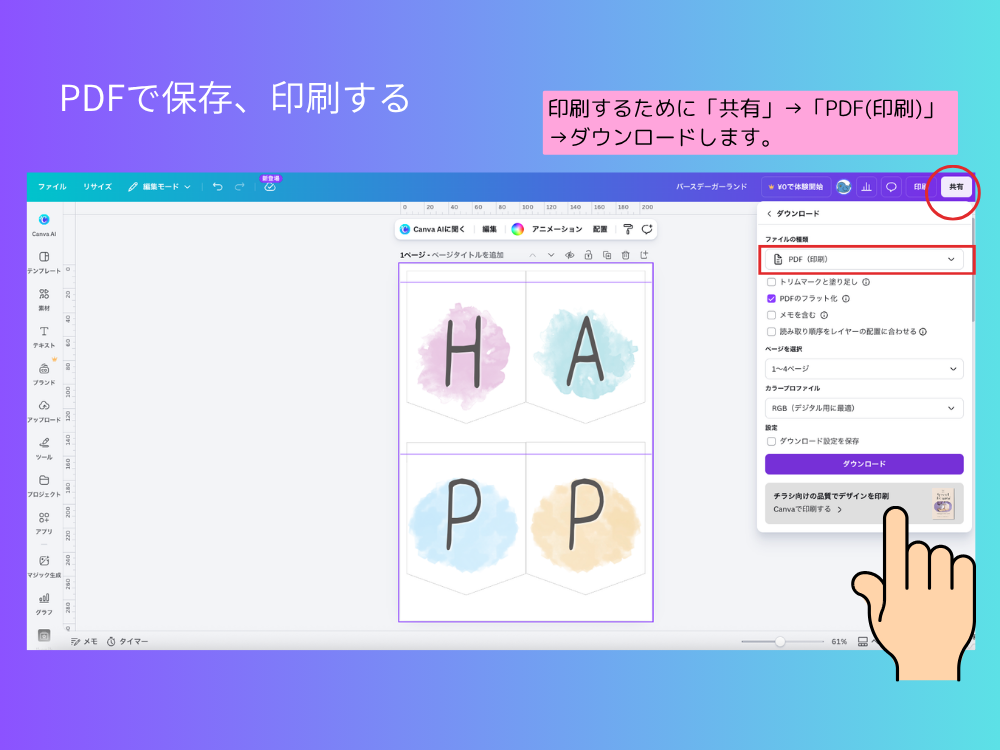This screenshot has width=1000, height=750.
Task: Open the comments speech bubble icon
Action: pos(891,187)
